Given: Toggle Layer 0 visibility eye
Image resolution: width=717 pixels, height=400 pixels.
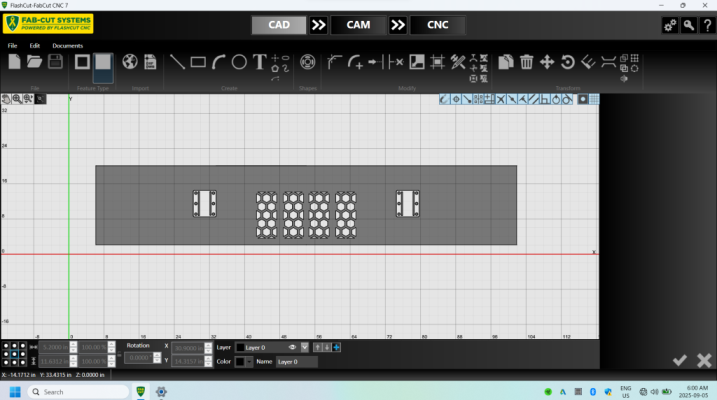Looking at the screenshot, I should pos(292,347).
